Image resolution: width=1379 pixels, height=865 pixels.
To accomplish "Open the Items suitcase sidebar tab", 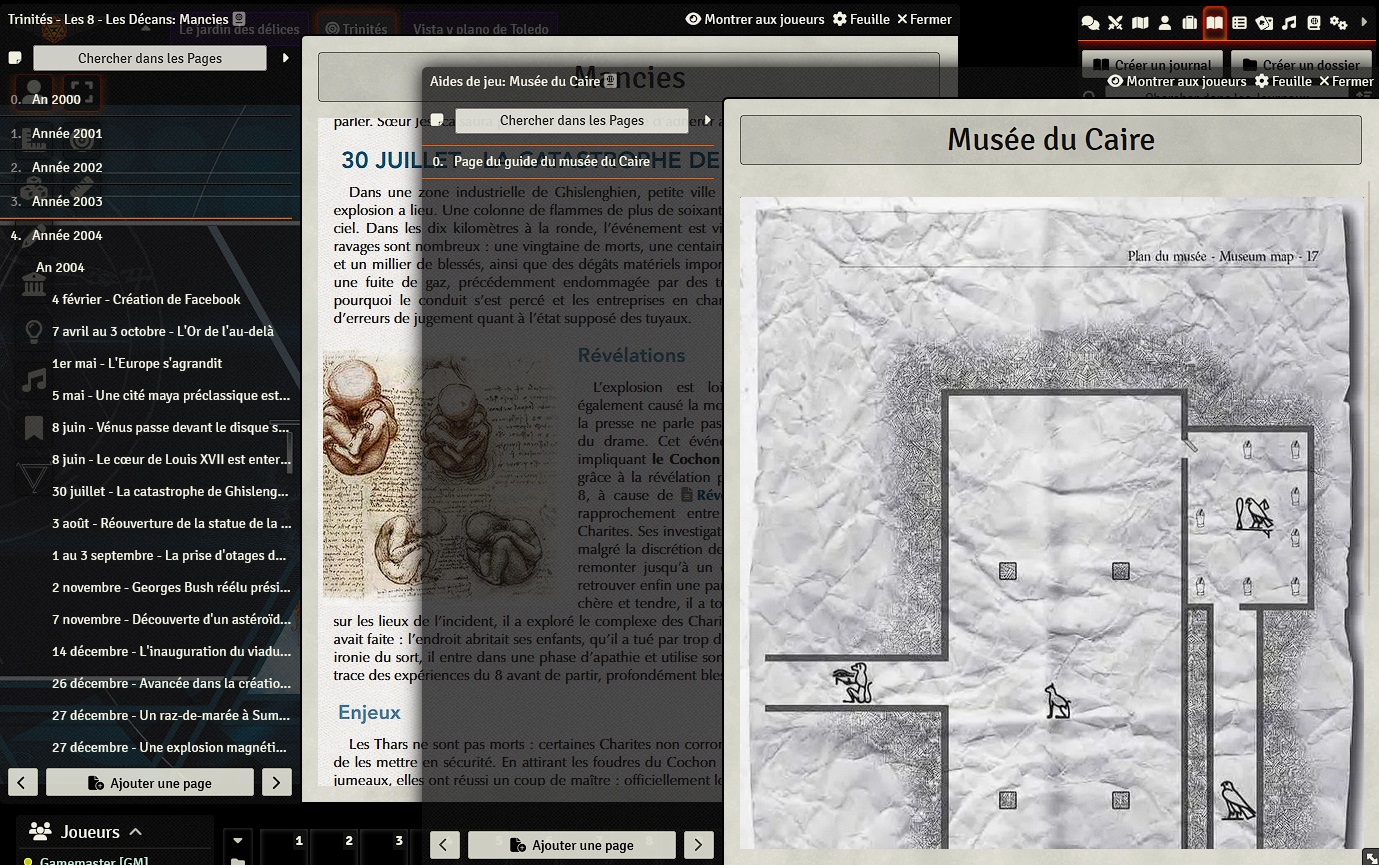I will 1189,23.
